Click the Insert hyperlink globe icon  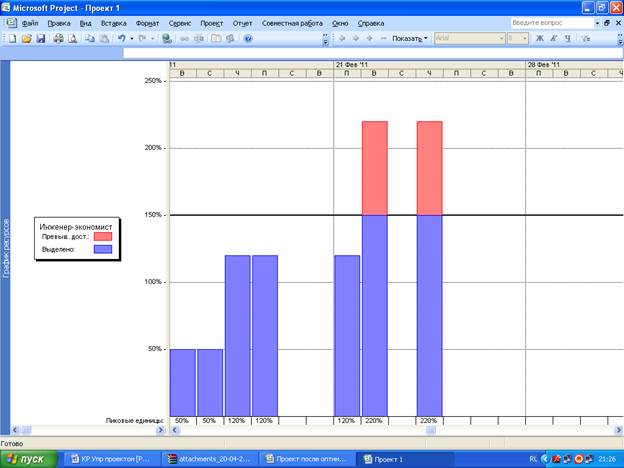point(166,38)
